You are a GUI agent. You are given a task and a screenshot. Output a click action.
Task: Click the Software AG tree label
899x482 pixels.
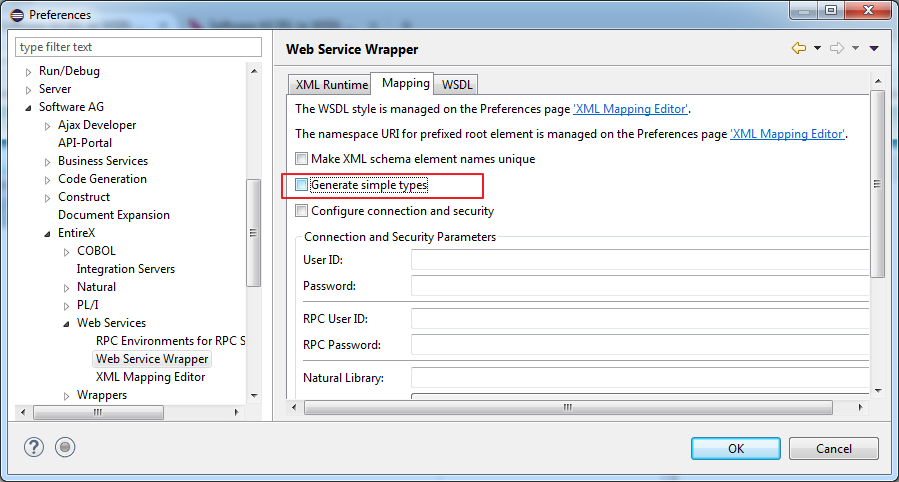[71, 107]
